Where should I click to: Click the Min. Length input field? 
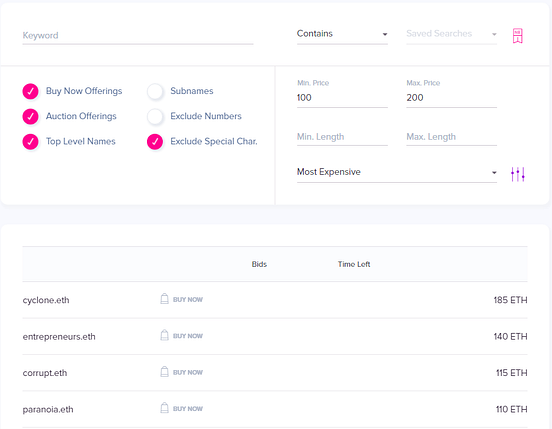(342, 137)
